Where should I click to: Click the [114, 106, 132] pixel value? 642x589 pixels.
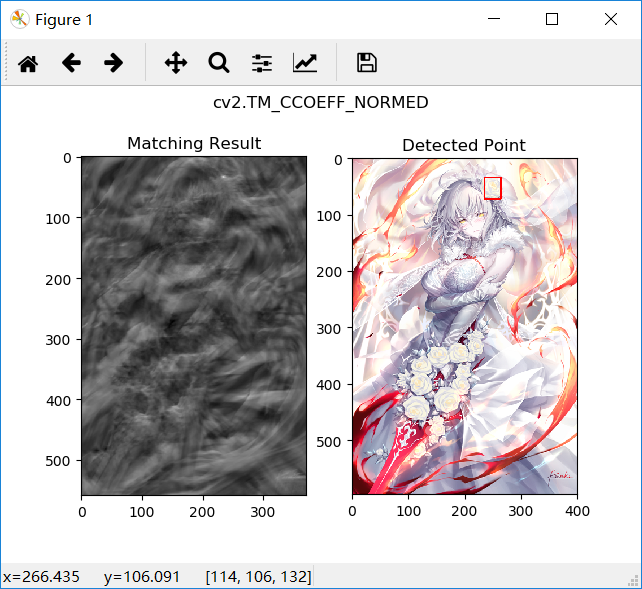coord(258,577)
